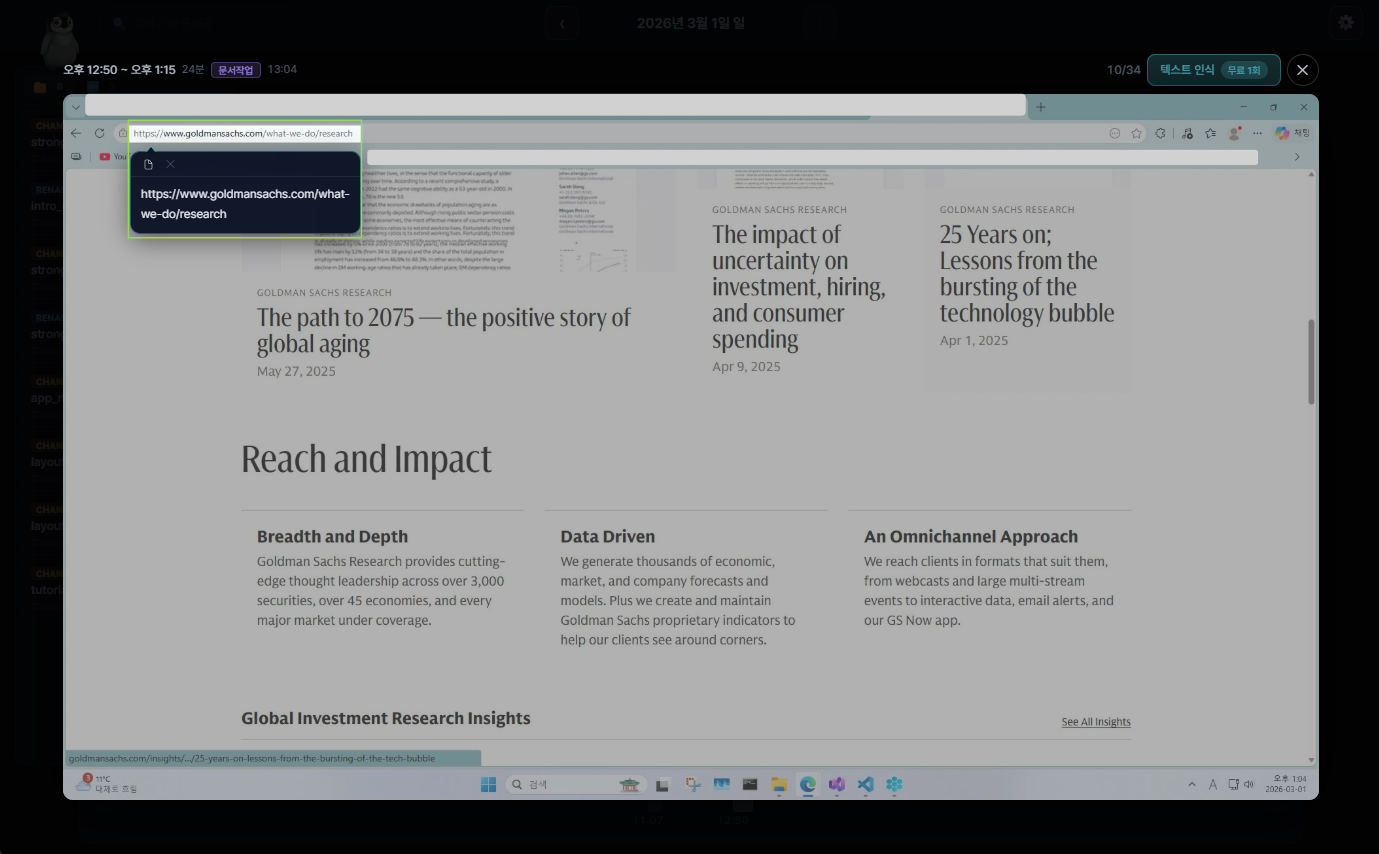Image resolution: width=1379 pixels, height=854 pixels.
Task: Open 25 Years on technology bubble article
Action: pos(1027,274)
